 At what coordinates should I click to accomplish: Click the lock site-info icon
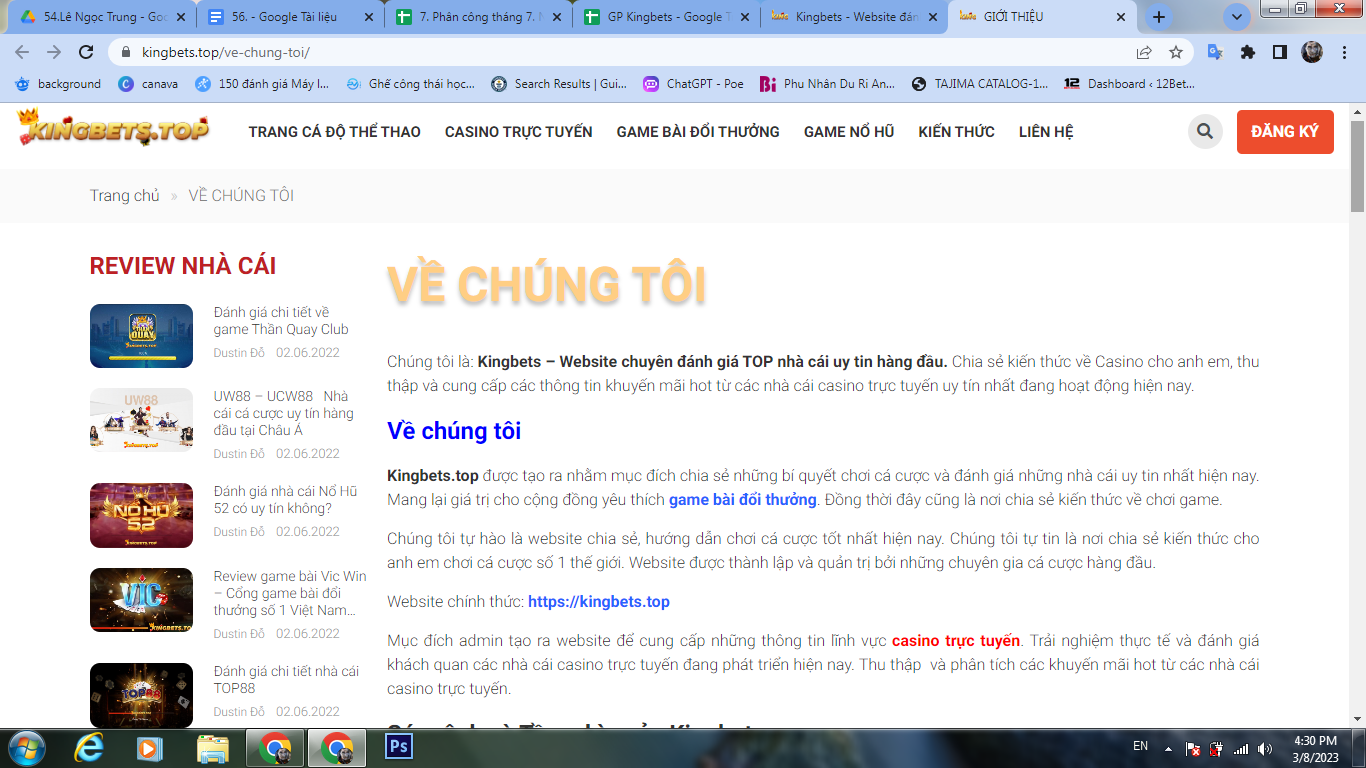coord(126,53)
